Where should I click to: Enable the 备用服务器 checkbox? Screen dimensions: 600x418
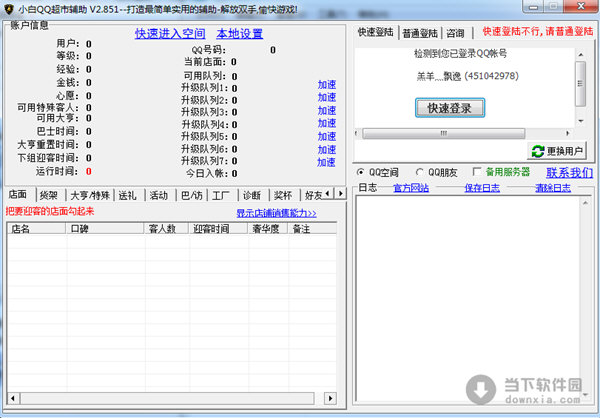click(x=477, y=172)
